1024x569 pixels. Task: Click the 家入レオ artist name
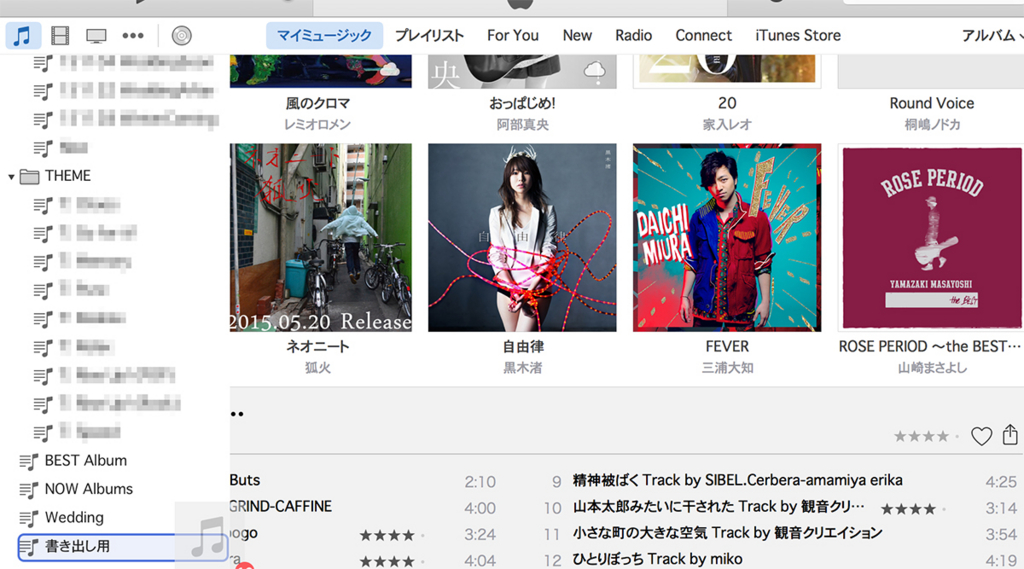pyautogui.click(x=727, y=125)
